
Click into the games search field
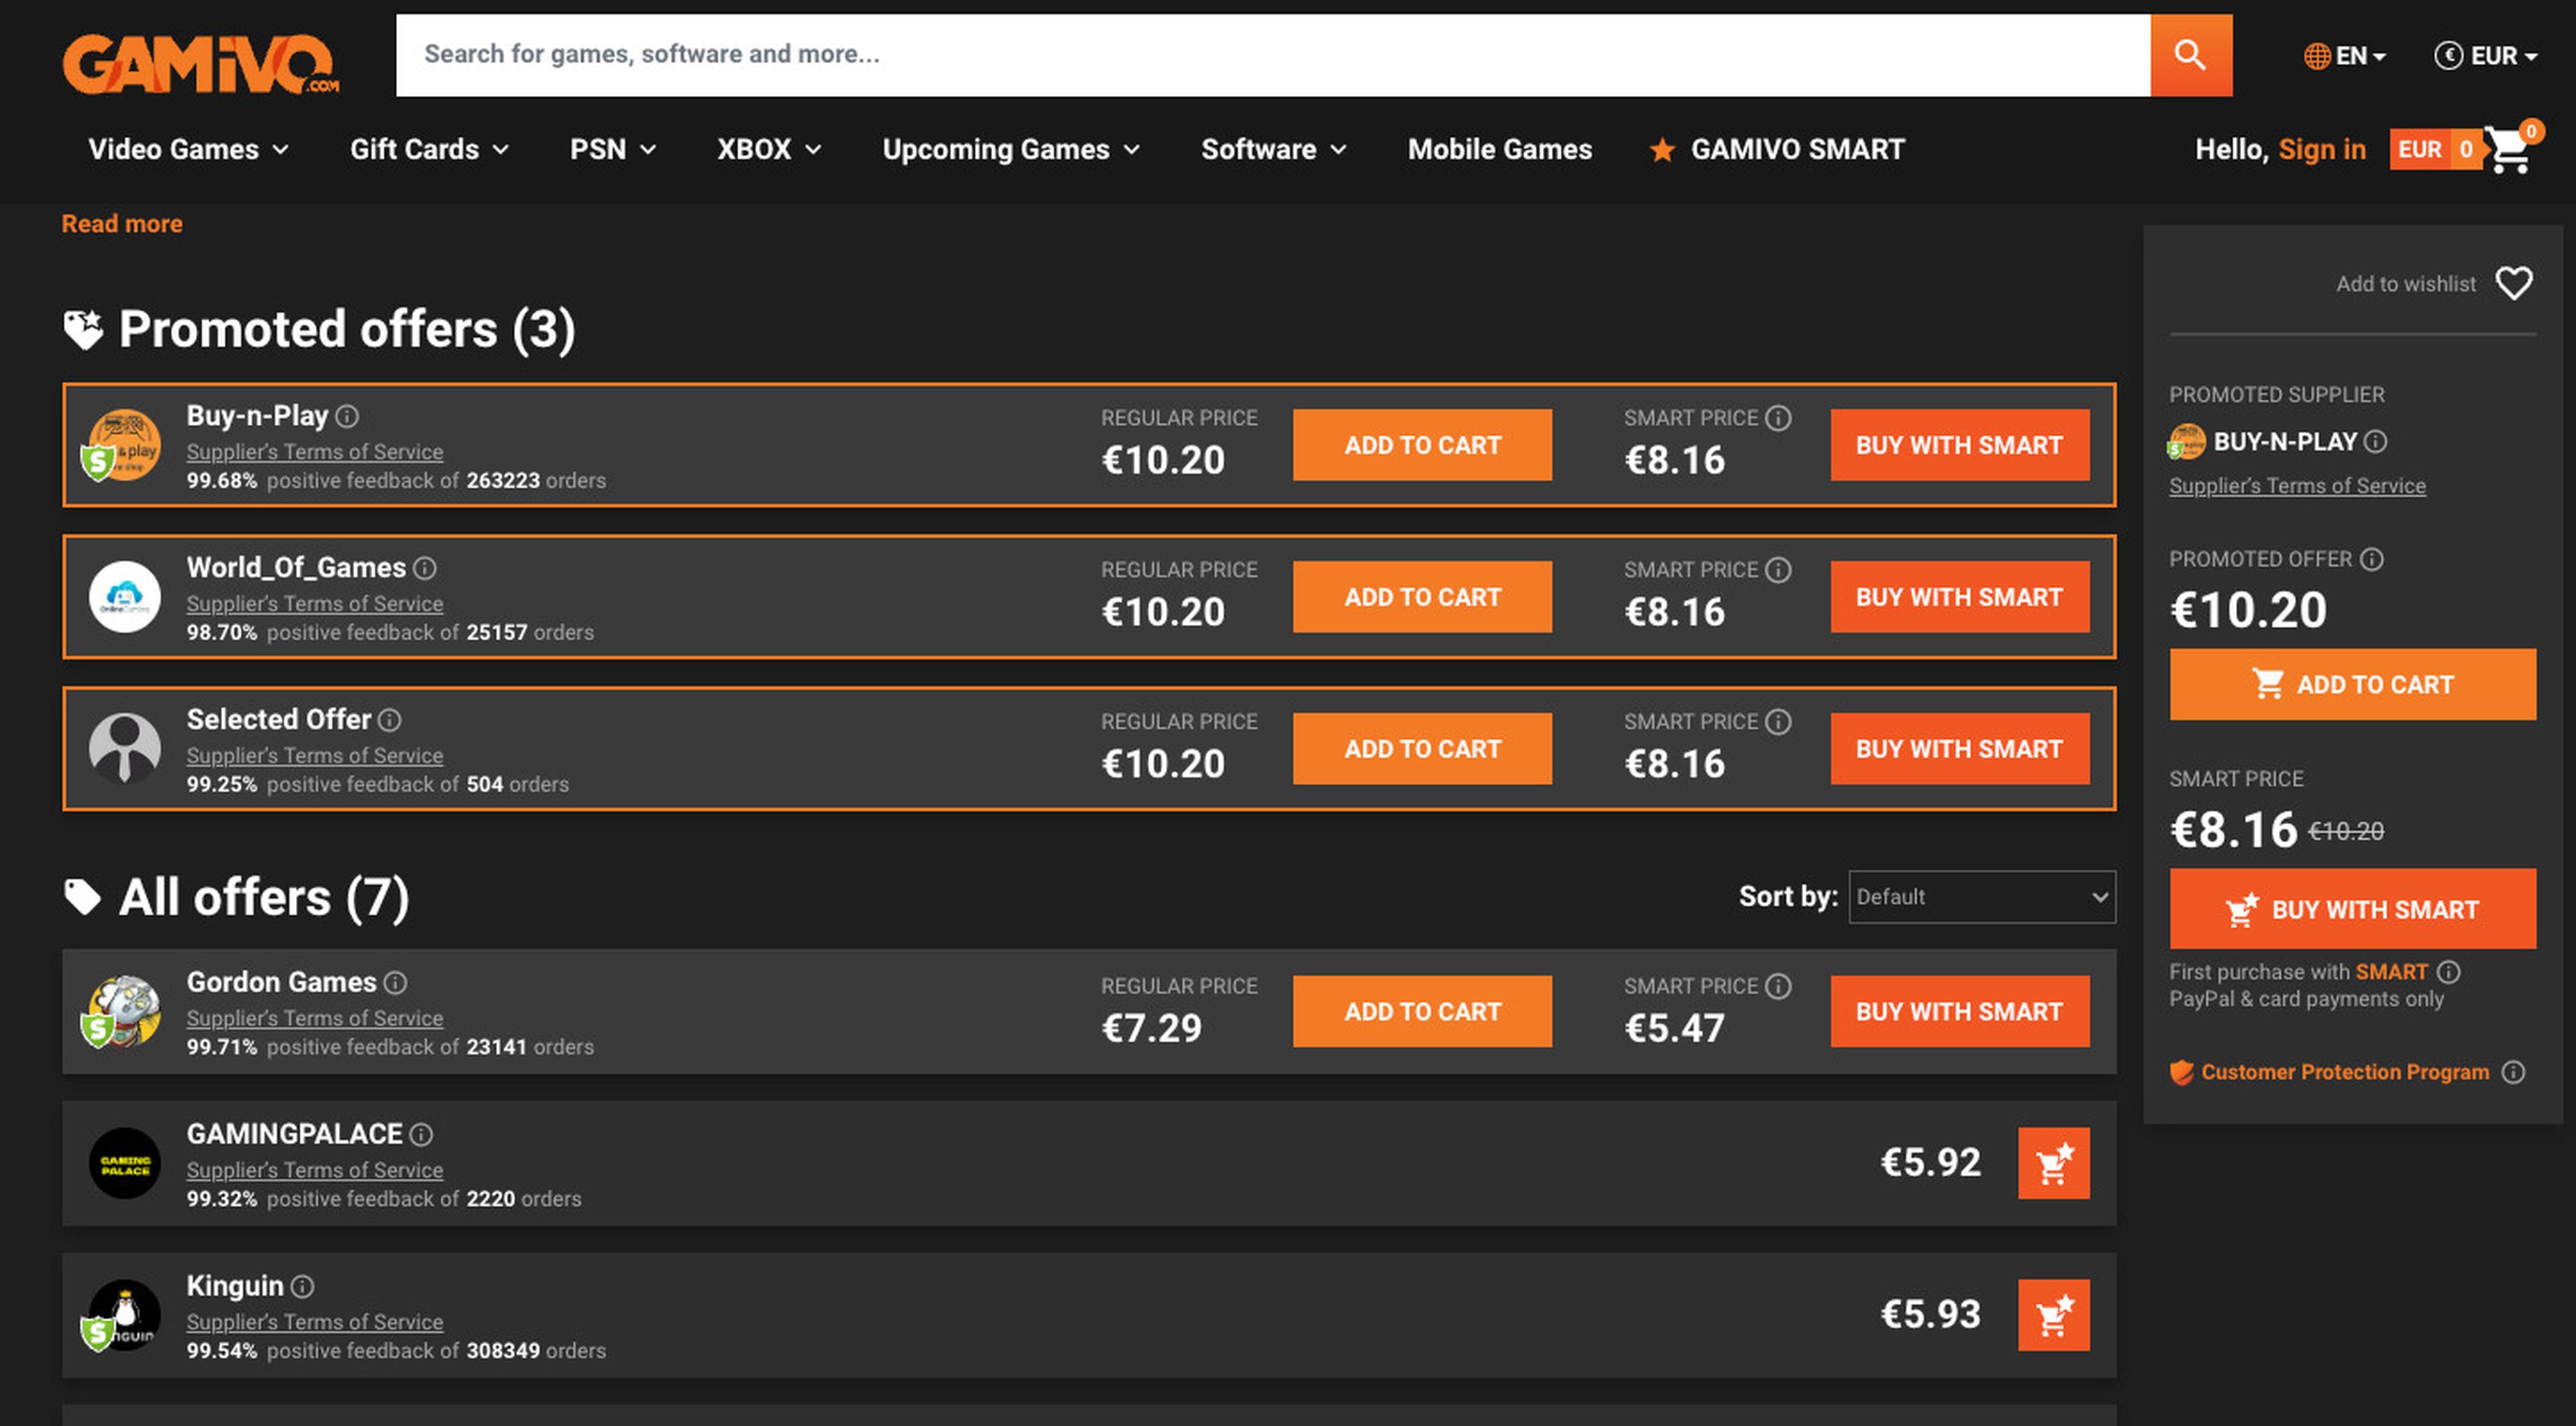point(1270,55)
